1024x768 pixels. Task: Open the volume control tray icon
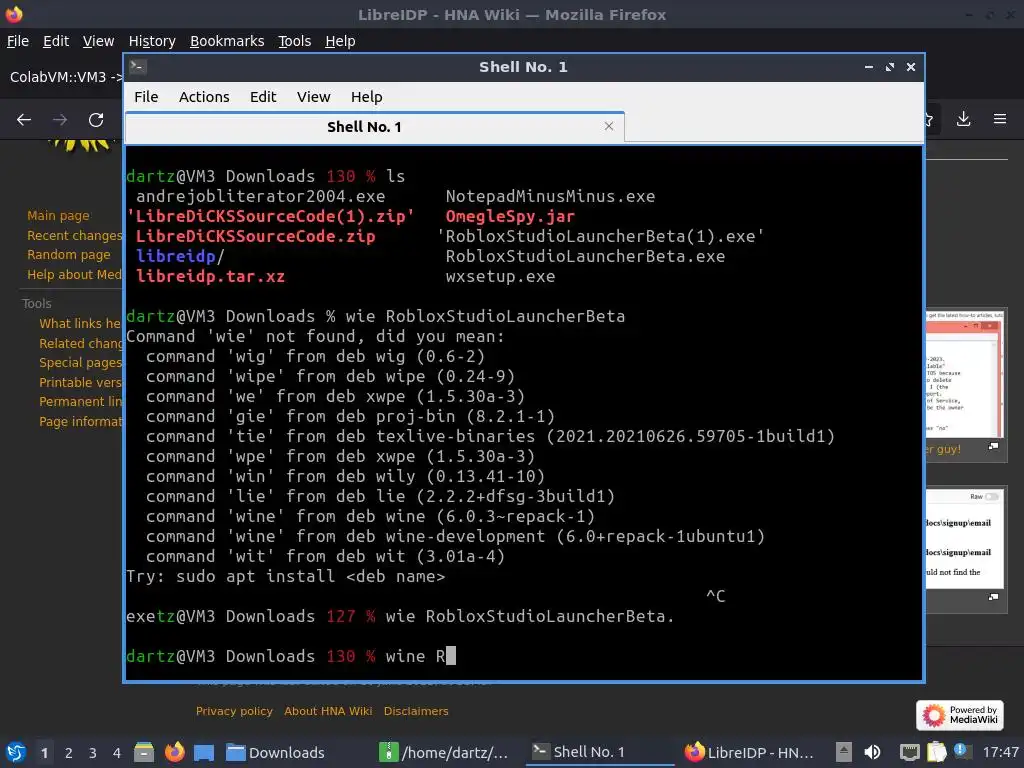point(872,752)
